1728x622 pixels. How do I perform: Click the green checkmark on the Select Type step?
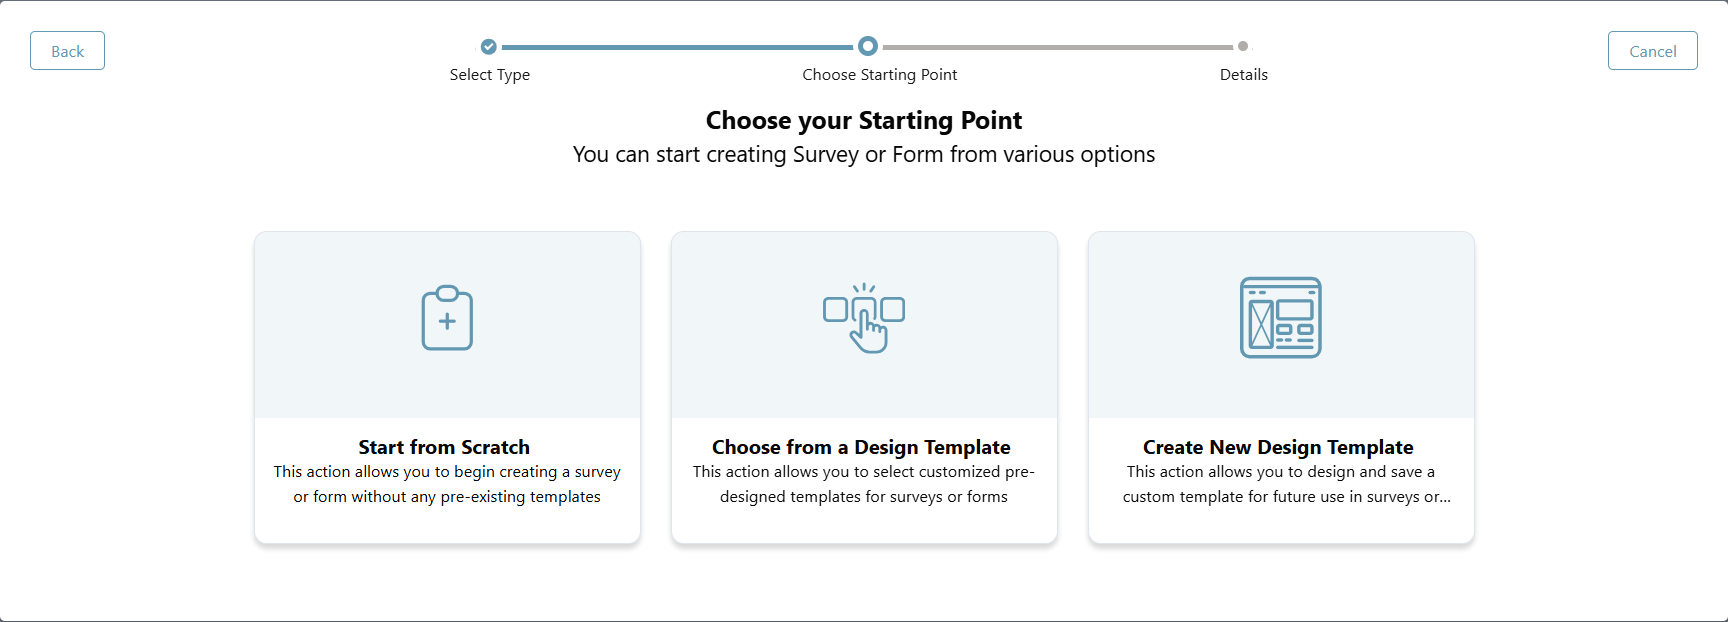[489, 46]
